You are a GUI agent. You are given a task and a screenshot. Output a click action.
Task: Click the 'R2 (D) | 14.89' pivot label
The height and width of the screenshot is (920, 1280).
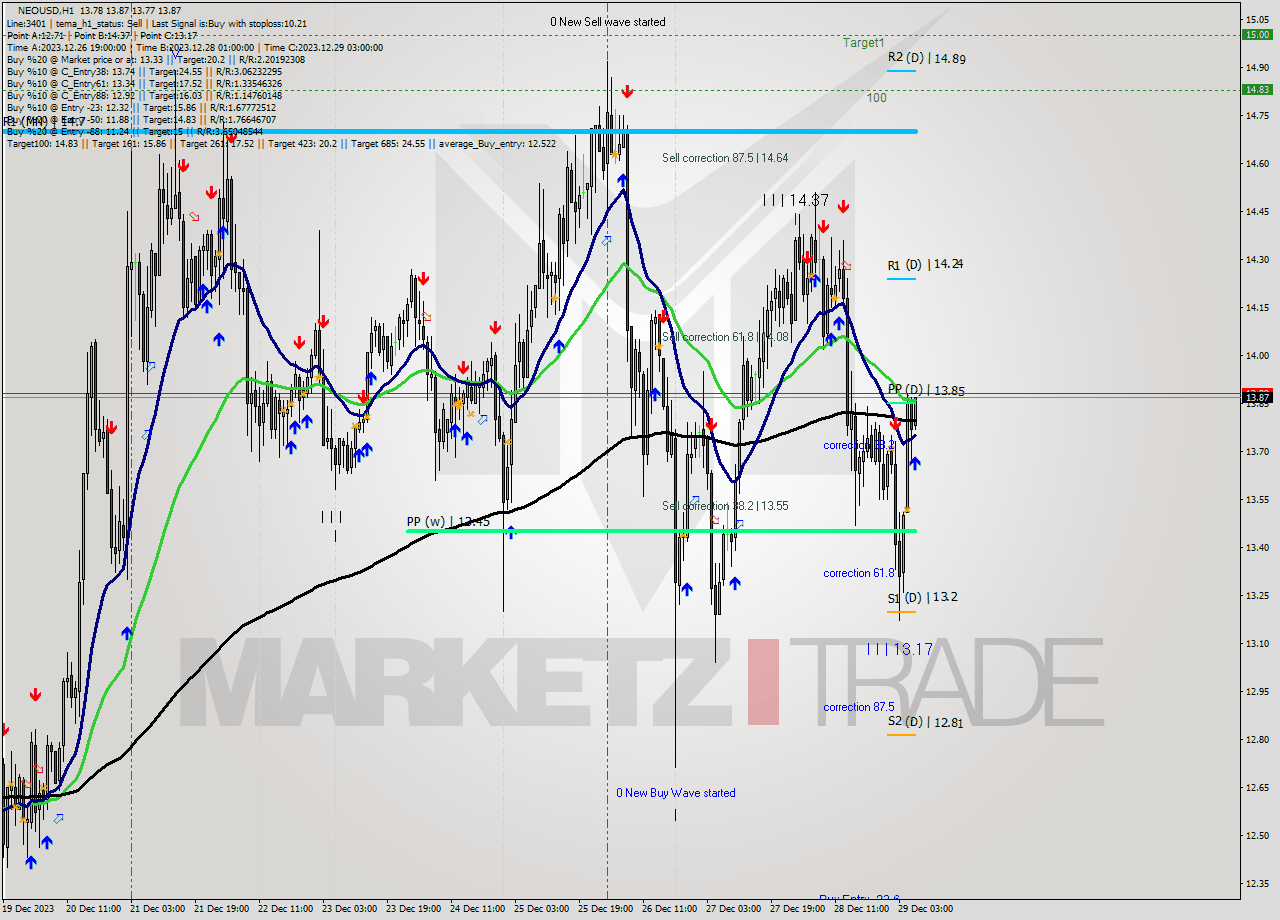(x=926, y=58)
